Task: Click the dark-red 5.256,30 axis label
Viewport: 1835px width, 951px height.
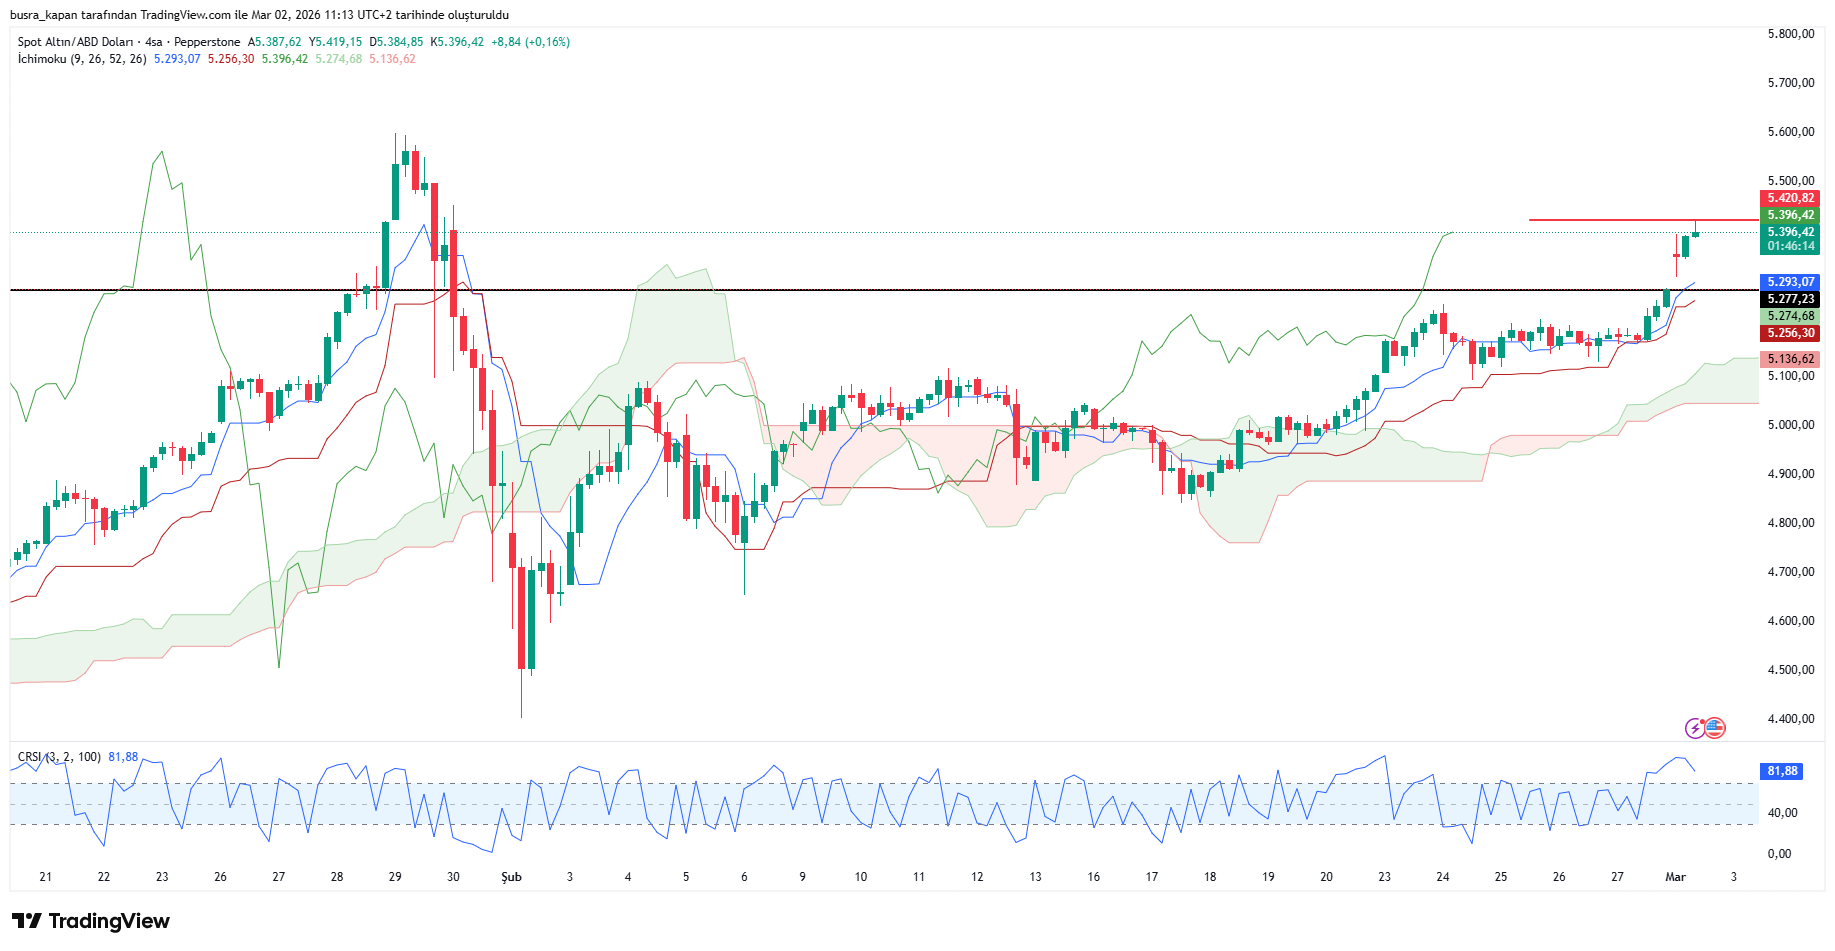Action: click(1789, 333)
